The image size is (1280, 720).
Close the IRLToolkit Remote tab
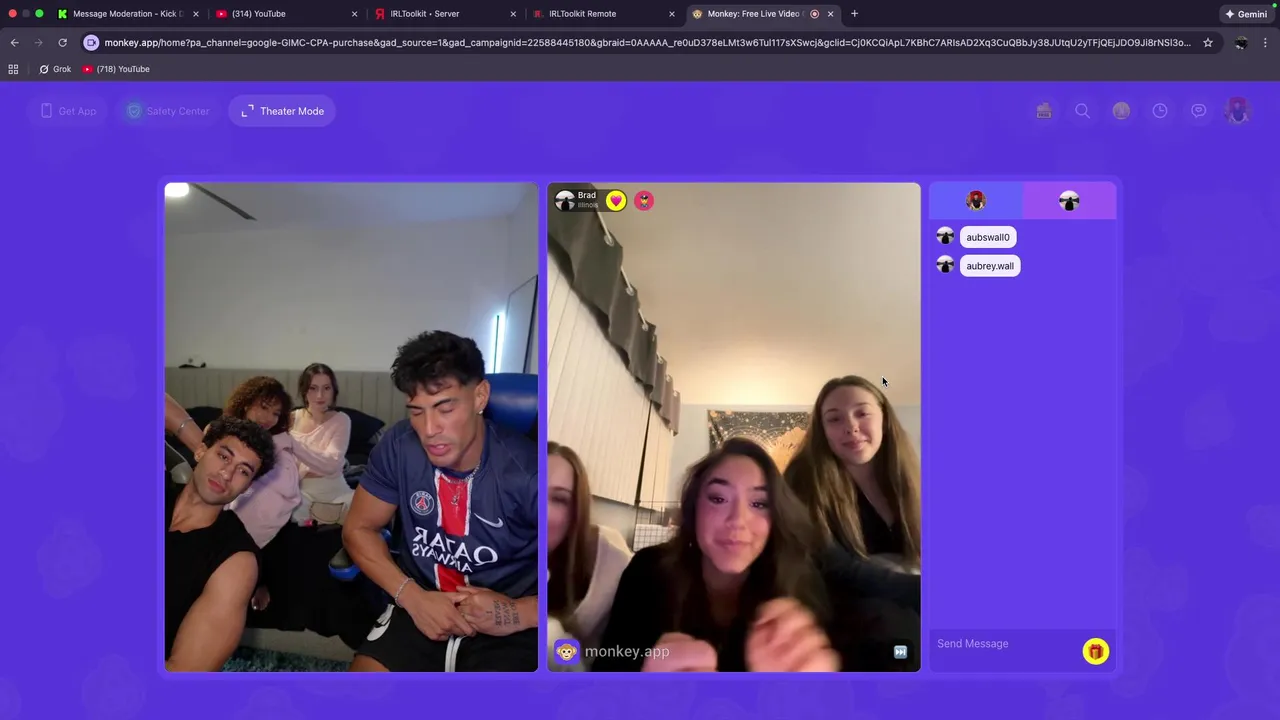click(672, 14)
